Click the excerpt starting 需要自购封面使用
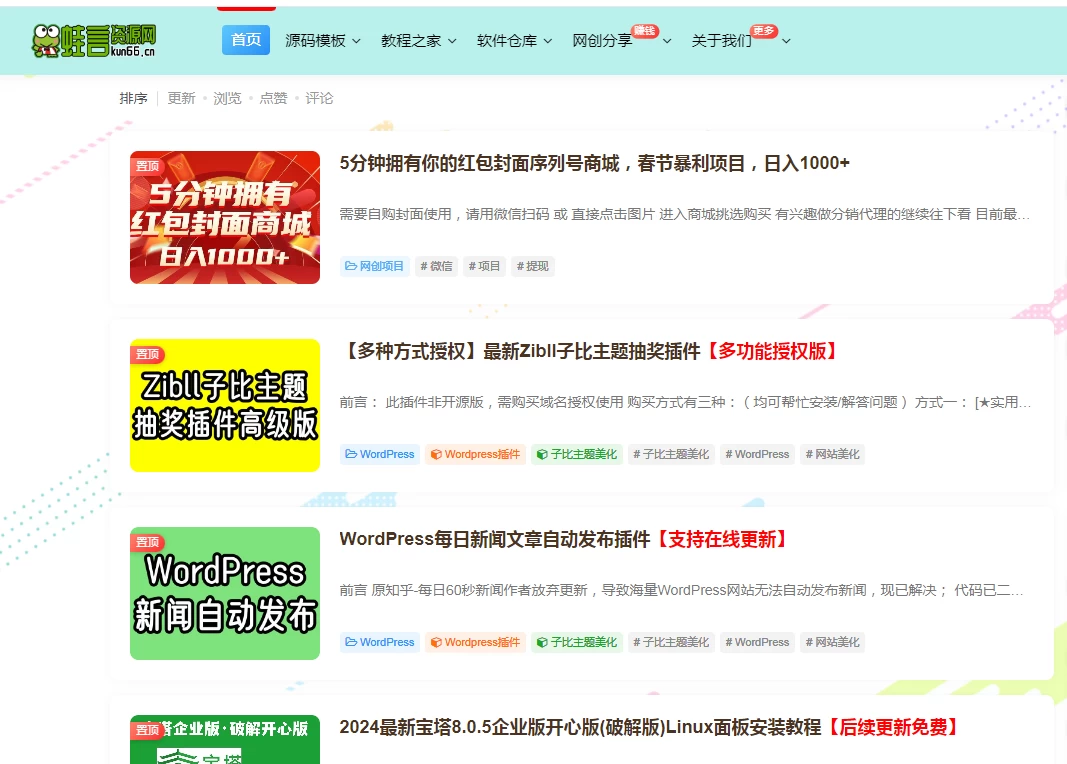 coord(685,214)
